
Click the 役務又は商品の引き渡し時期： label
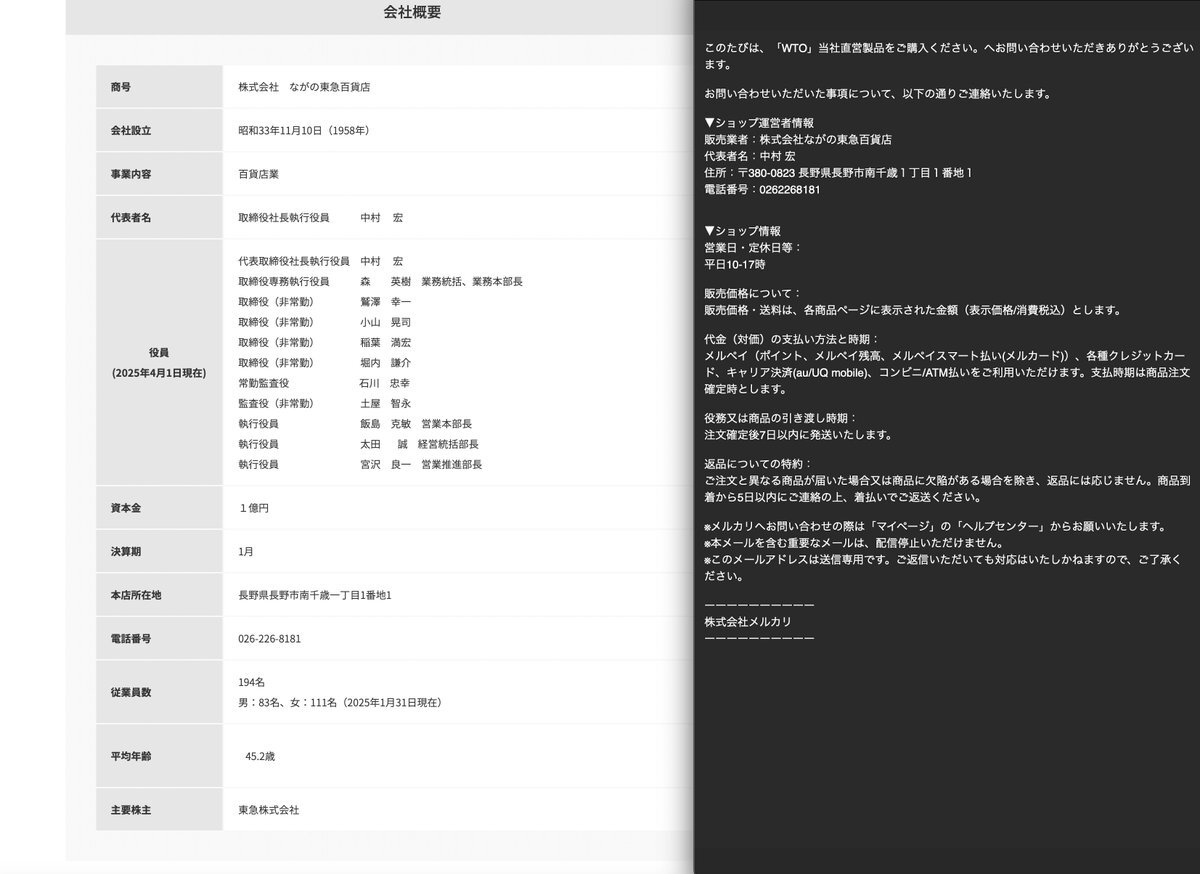[781, 418]
